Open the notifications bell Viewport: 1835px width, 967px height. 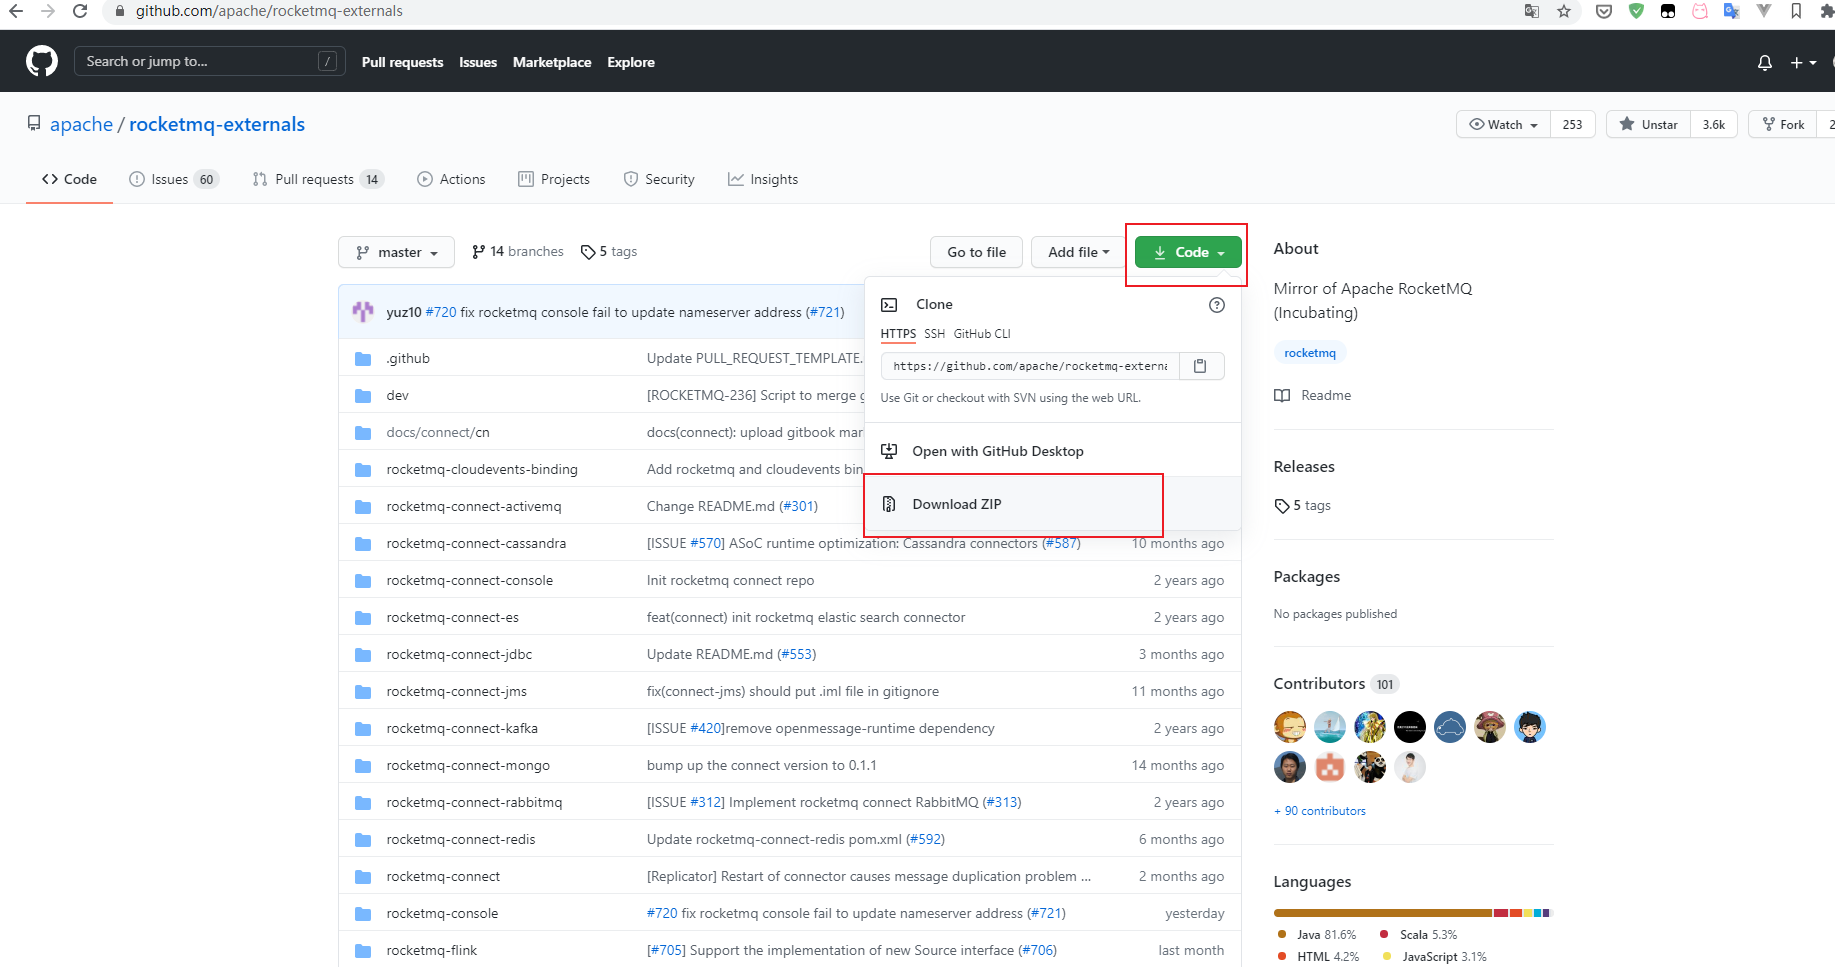[1765, 62]
